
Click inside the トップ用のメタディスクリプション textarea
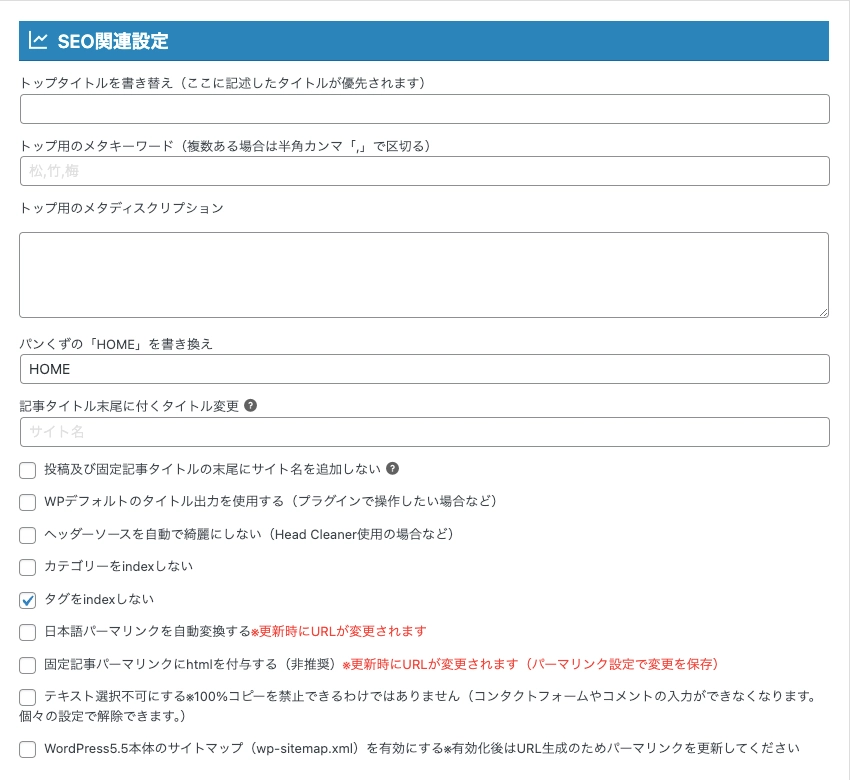(424, 275)
